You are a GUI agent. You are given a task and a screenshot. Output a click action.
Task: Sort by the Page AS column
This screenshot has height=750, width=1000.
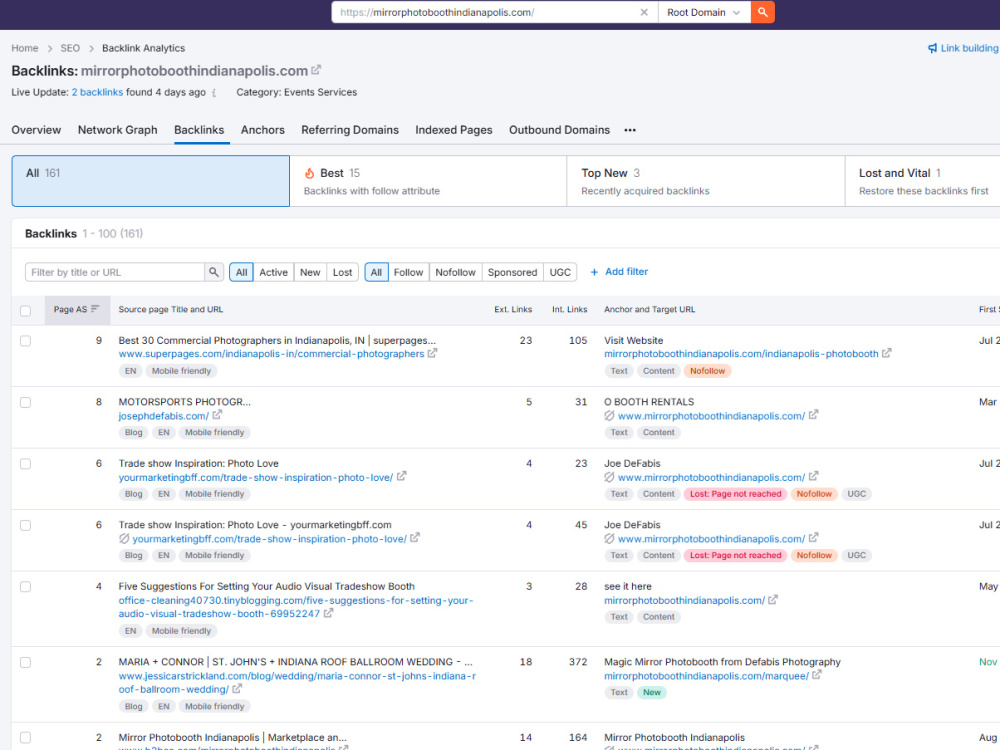point(77,309)
